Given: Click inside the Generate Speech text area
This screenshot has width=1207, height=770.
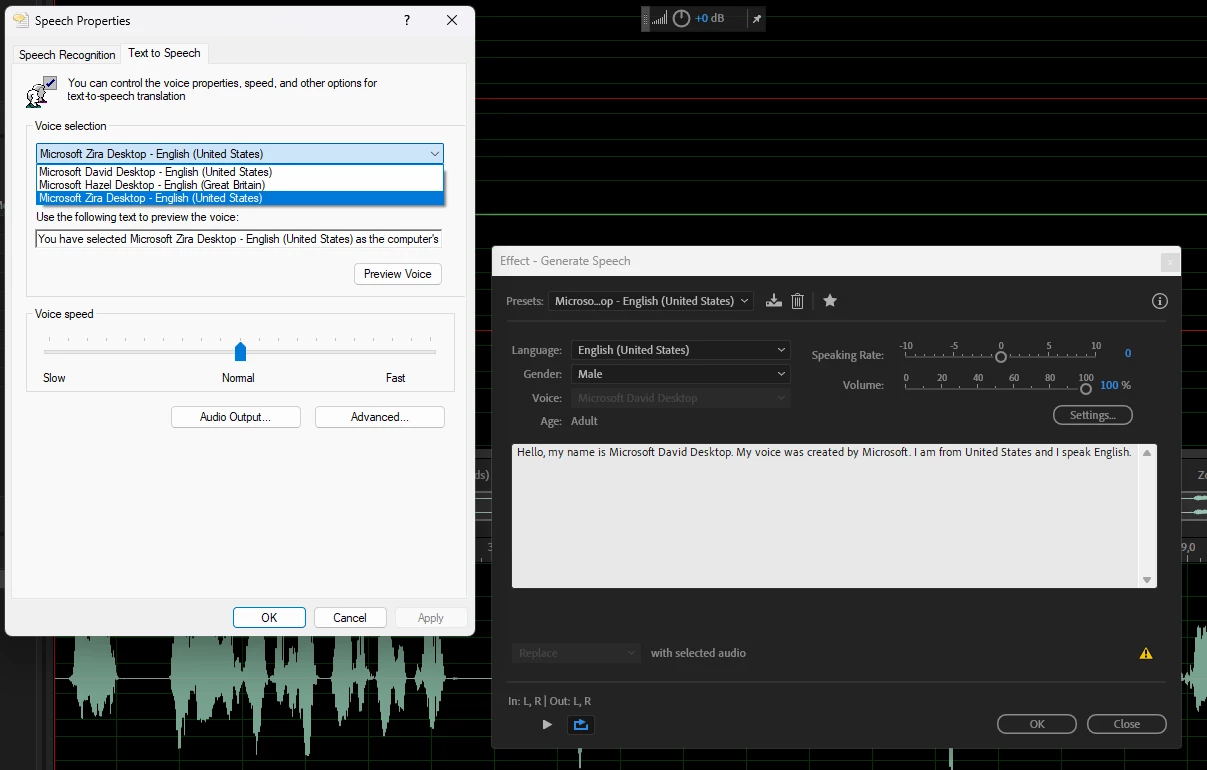Looking at the screenshot, I should tap(826, 516).
